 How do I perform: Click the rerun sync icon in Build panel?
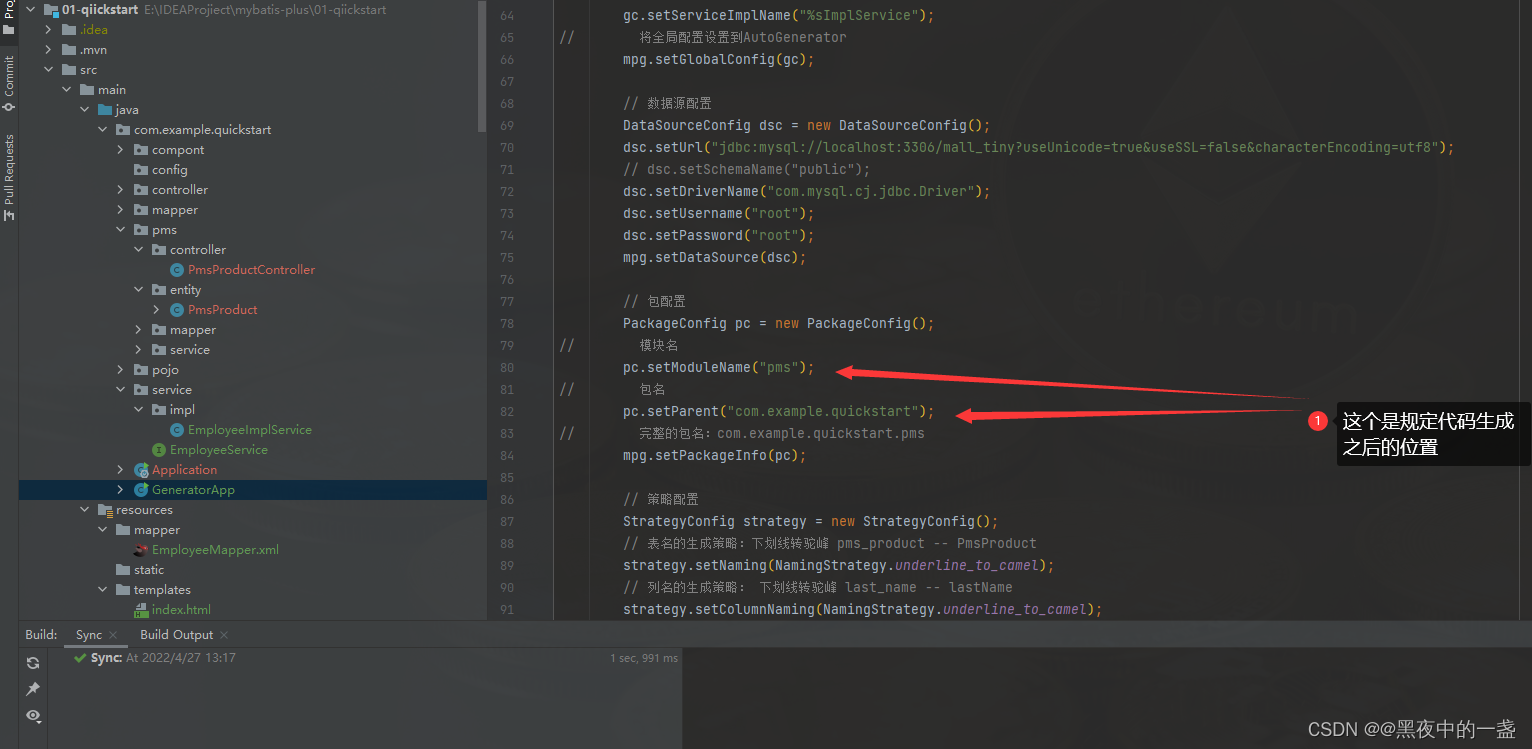(33, 663)
